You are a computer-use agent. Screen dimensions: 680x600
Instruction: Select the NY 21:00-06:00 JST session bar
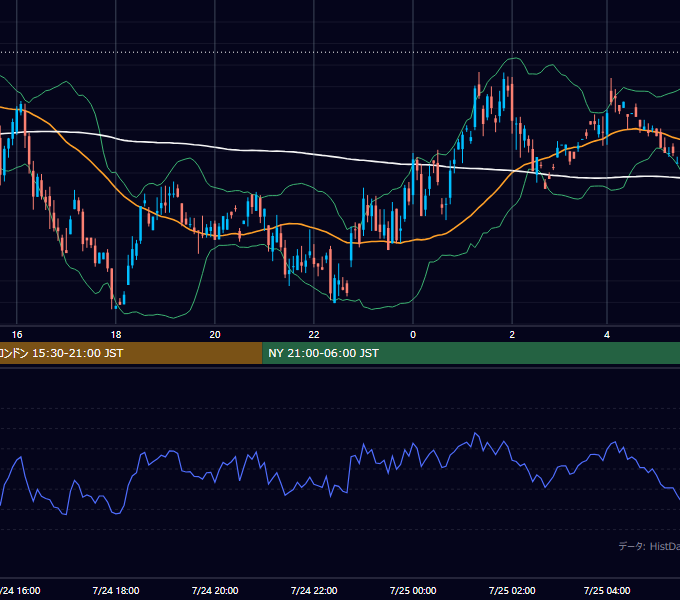point(471,353)
